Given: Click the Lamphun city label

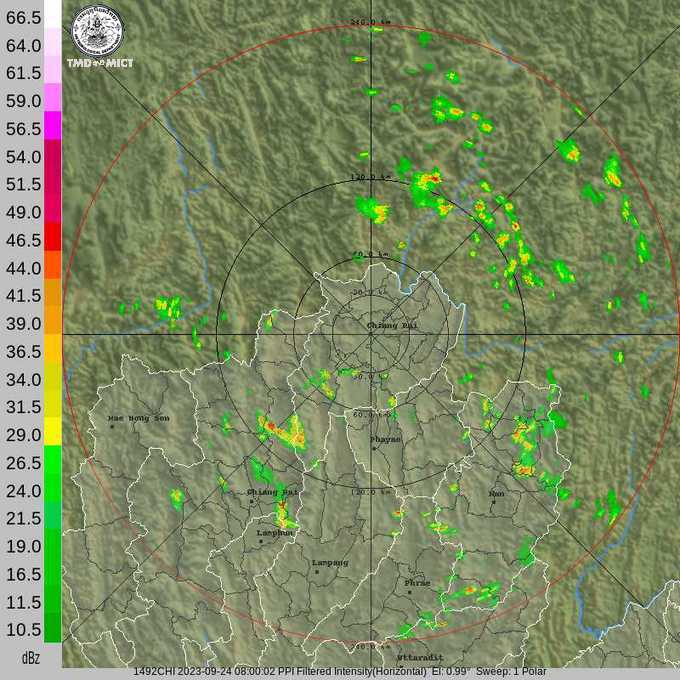Looking at the screenshot, I should point(274,533).
